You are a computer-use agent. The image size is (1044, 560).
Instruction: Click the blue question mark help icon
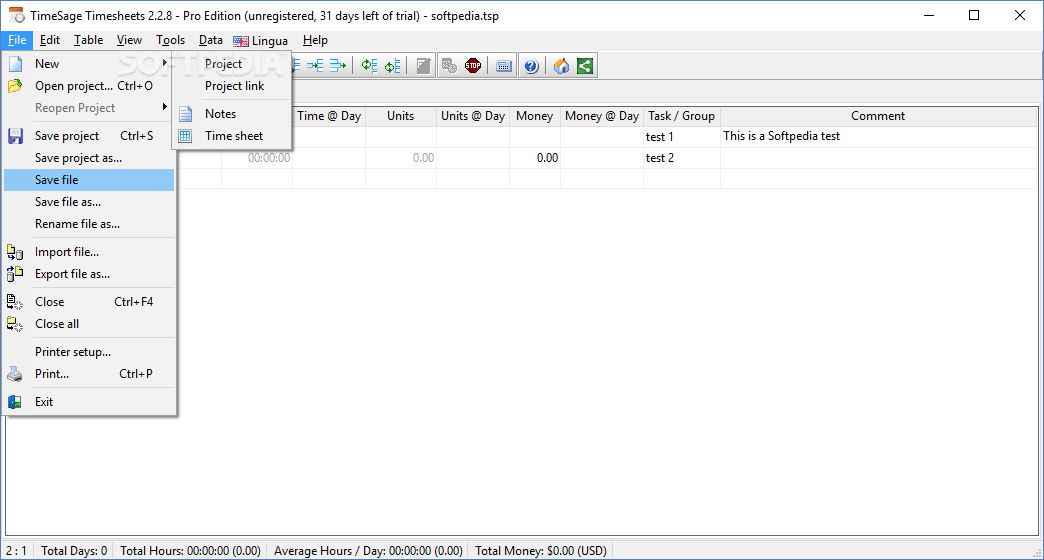point(531,65)
